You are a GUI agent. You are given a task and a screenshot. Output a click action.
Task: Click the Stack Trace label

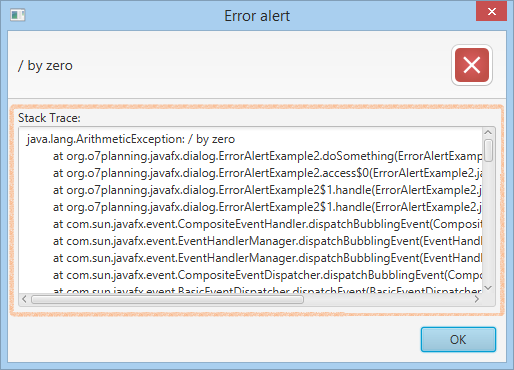click(x=49, y=118)
